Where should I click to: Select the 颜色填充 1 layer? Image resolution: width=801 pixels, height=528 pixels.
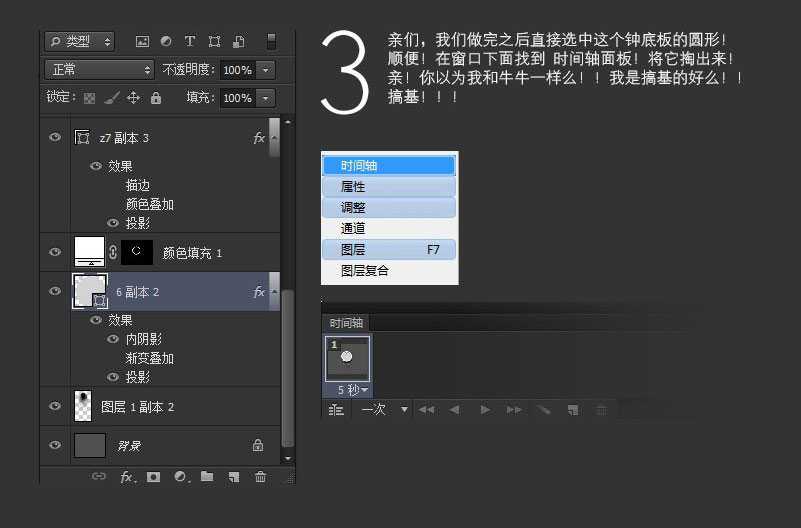(x=192, y=253)
